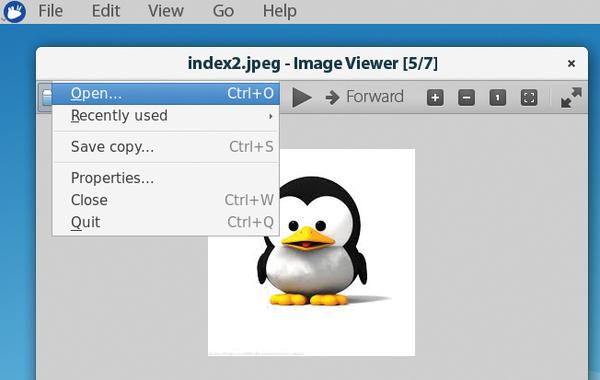This screenshot has height=380, width=600.
Task: Open the Edit menu
Action: 106,11
